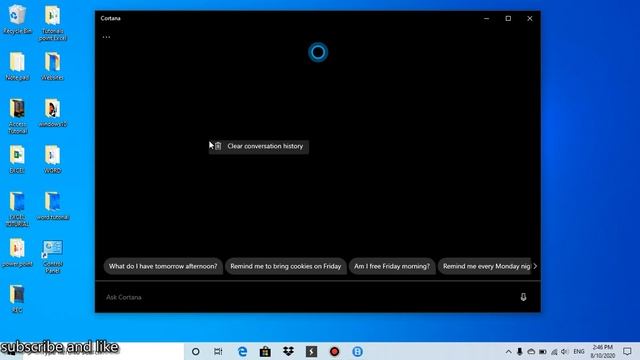This screenshot has height=360, width=640.
Task: Select the REC folder icon
Action: tap(17, 299)
